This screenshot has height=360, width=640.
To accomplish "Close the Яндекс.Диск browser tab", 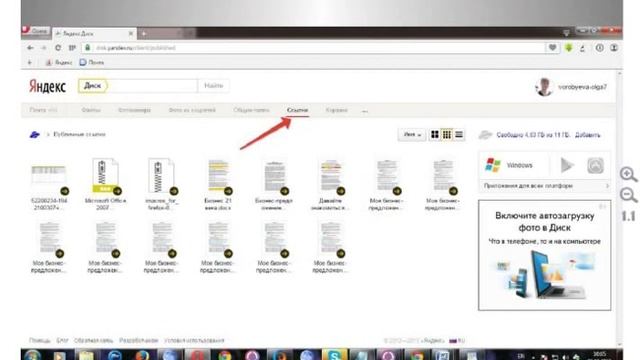I will [x=131, y=33].
